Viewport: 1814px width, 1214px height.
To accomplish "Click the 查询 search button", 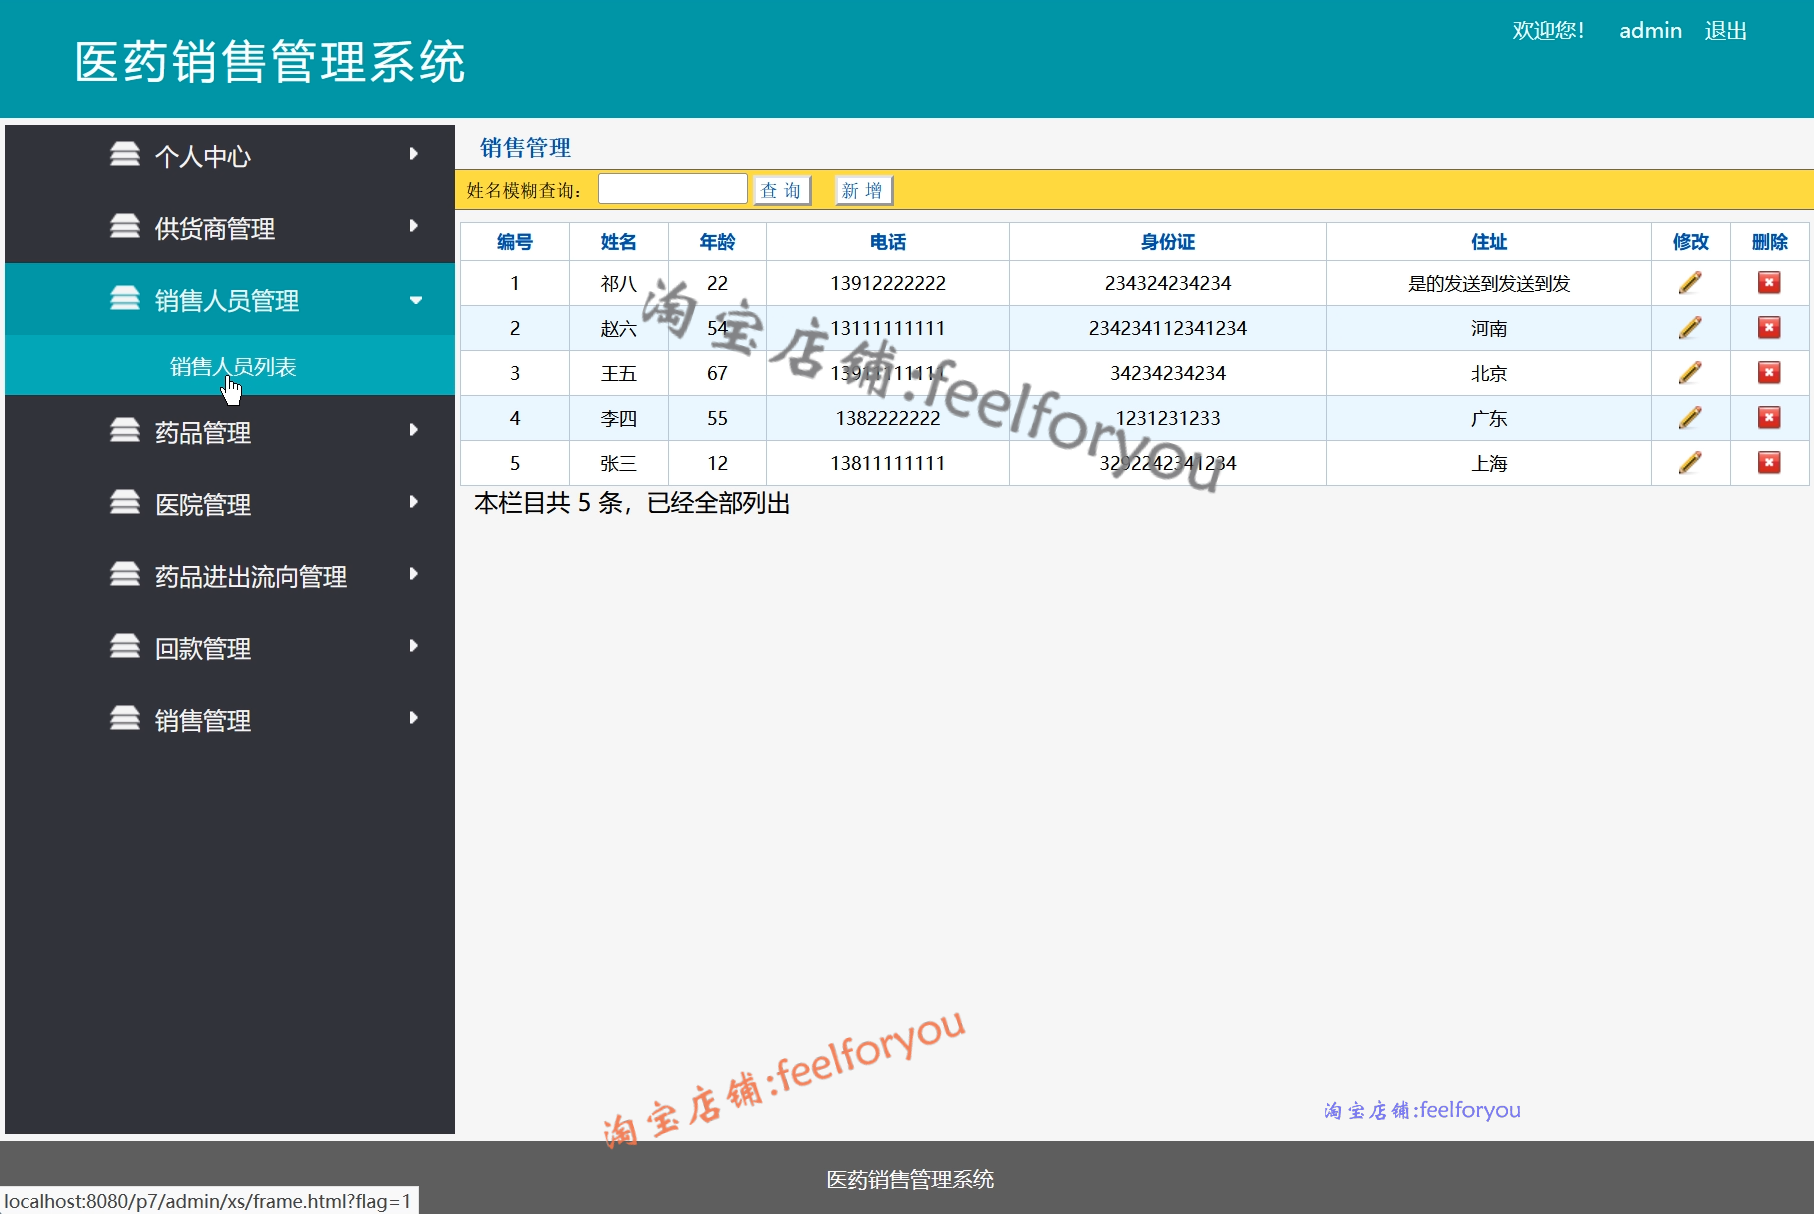I will (x=781, y=190).
